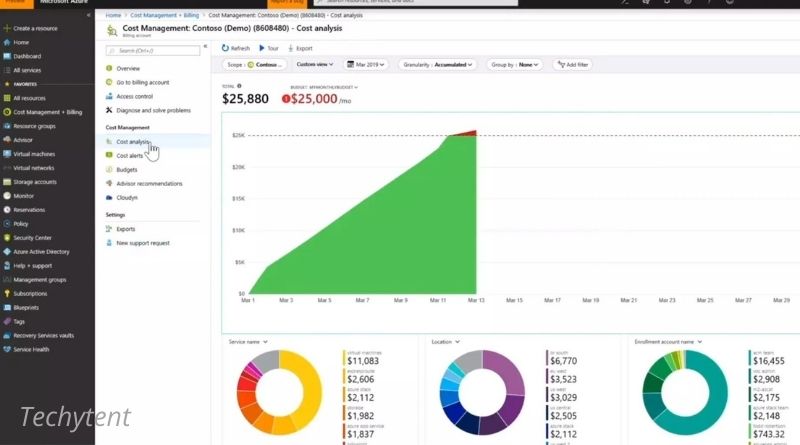Open Home from the left sidebar
Image resolution: width=800 pixels, height=445 pixels.
pos(20,42)
